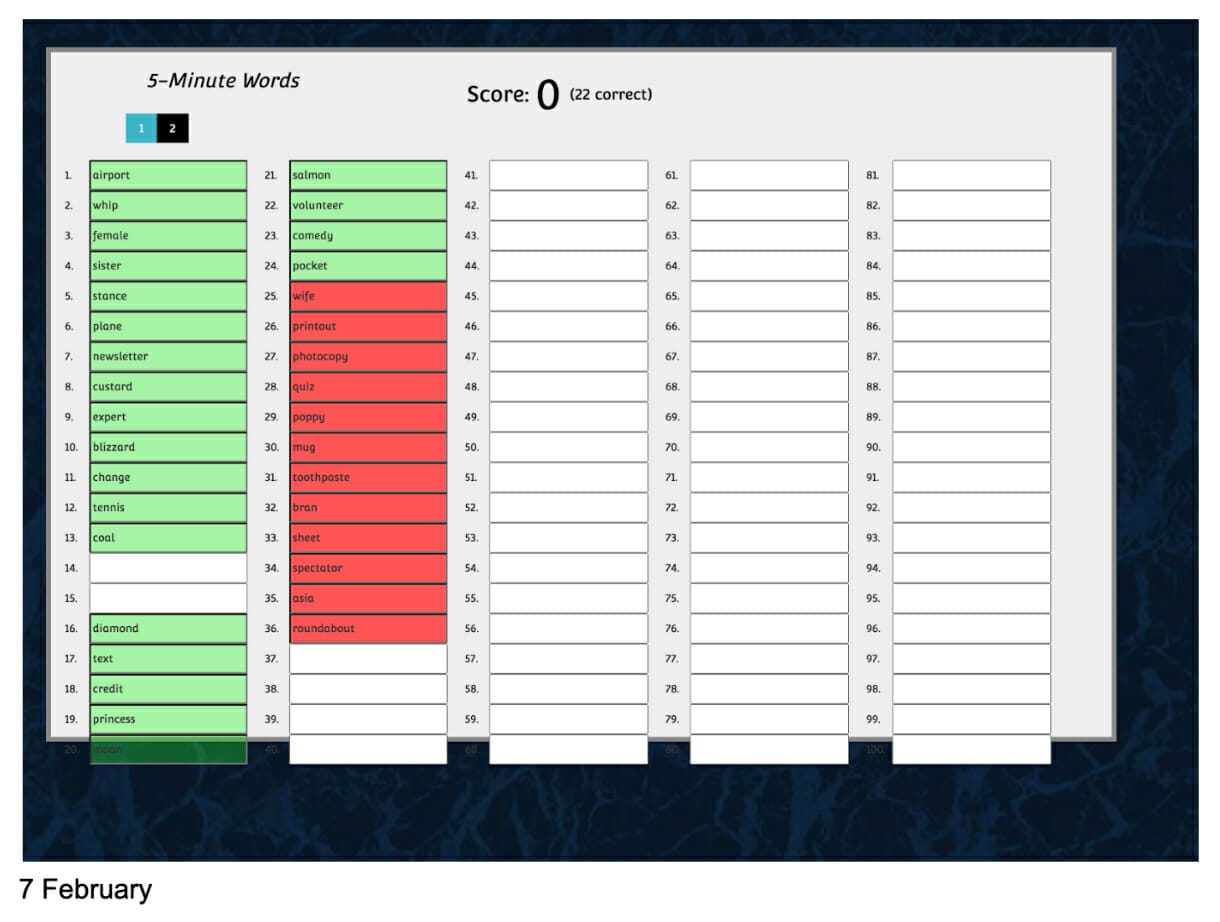
Task: Click empty field number 37
Action: (x=368, y=659)
